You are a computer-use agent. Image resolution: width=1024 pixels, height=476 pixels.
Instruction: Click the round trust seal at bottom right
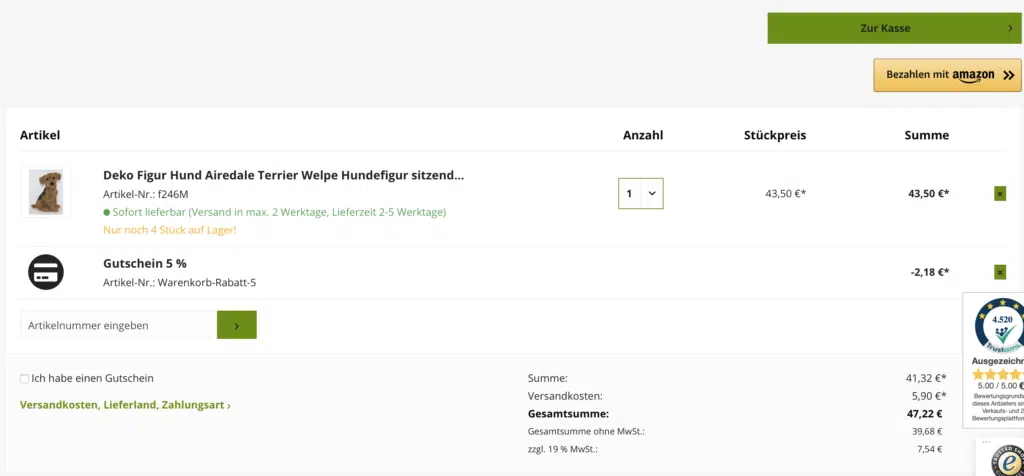point(1005,460)
